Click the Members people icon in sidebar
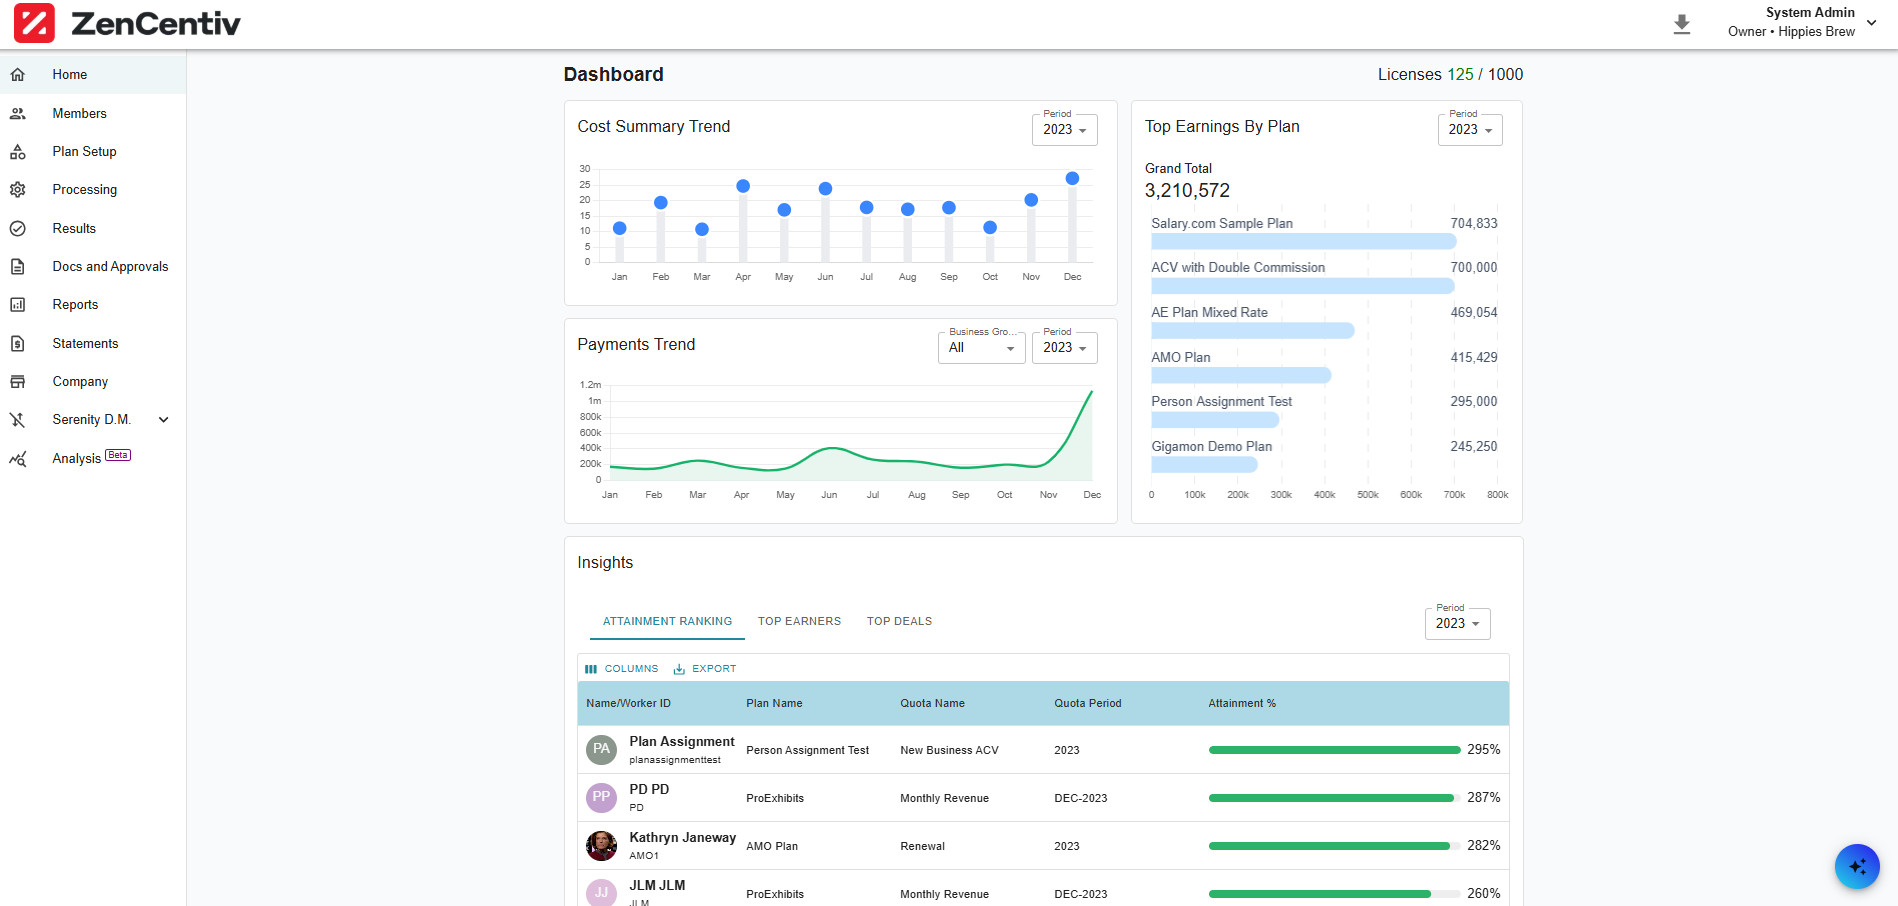This screenshot has height=906, width=1898. tap(18, 114)
